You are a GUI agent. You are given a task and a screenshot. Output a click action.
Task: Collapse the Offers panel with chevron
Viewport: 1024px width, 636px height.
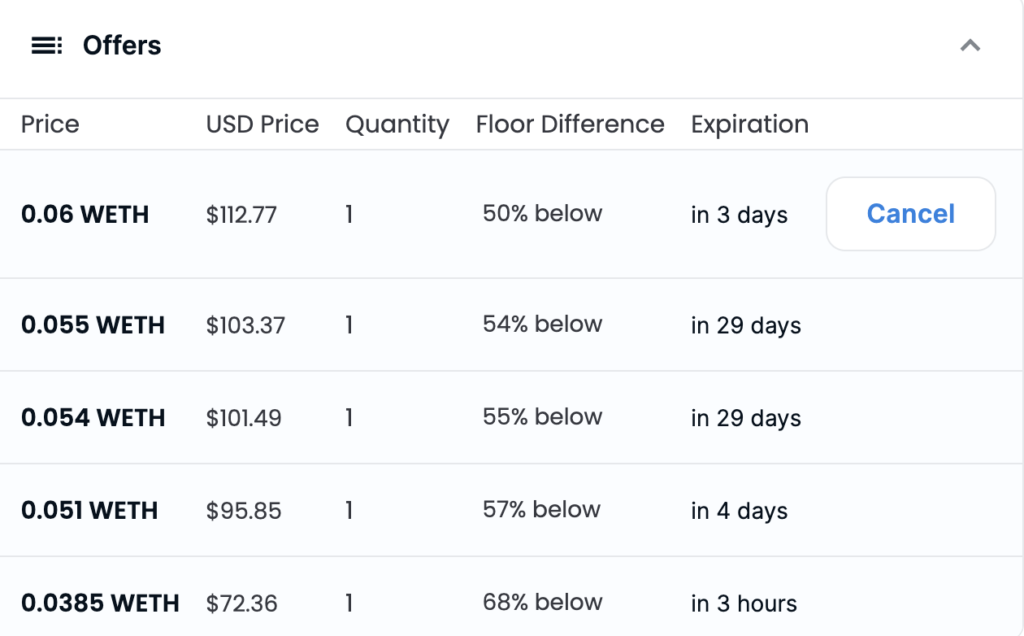(970, 46)
